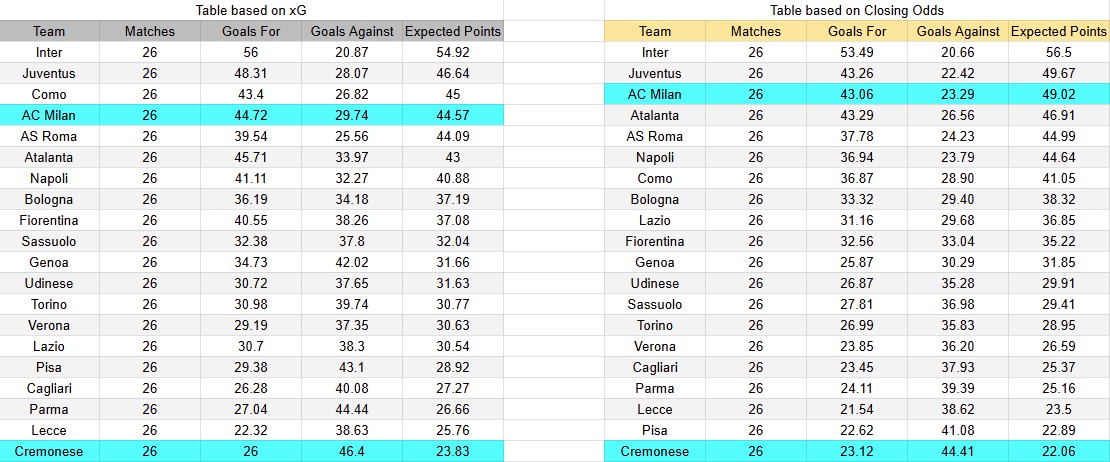Click Atalanta's Expected Points value 46.91

click(1059, 115)
